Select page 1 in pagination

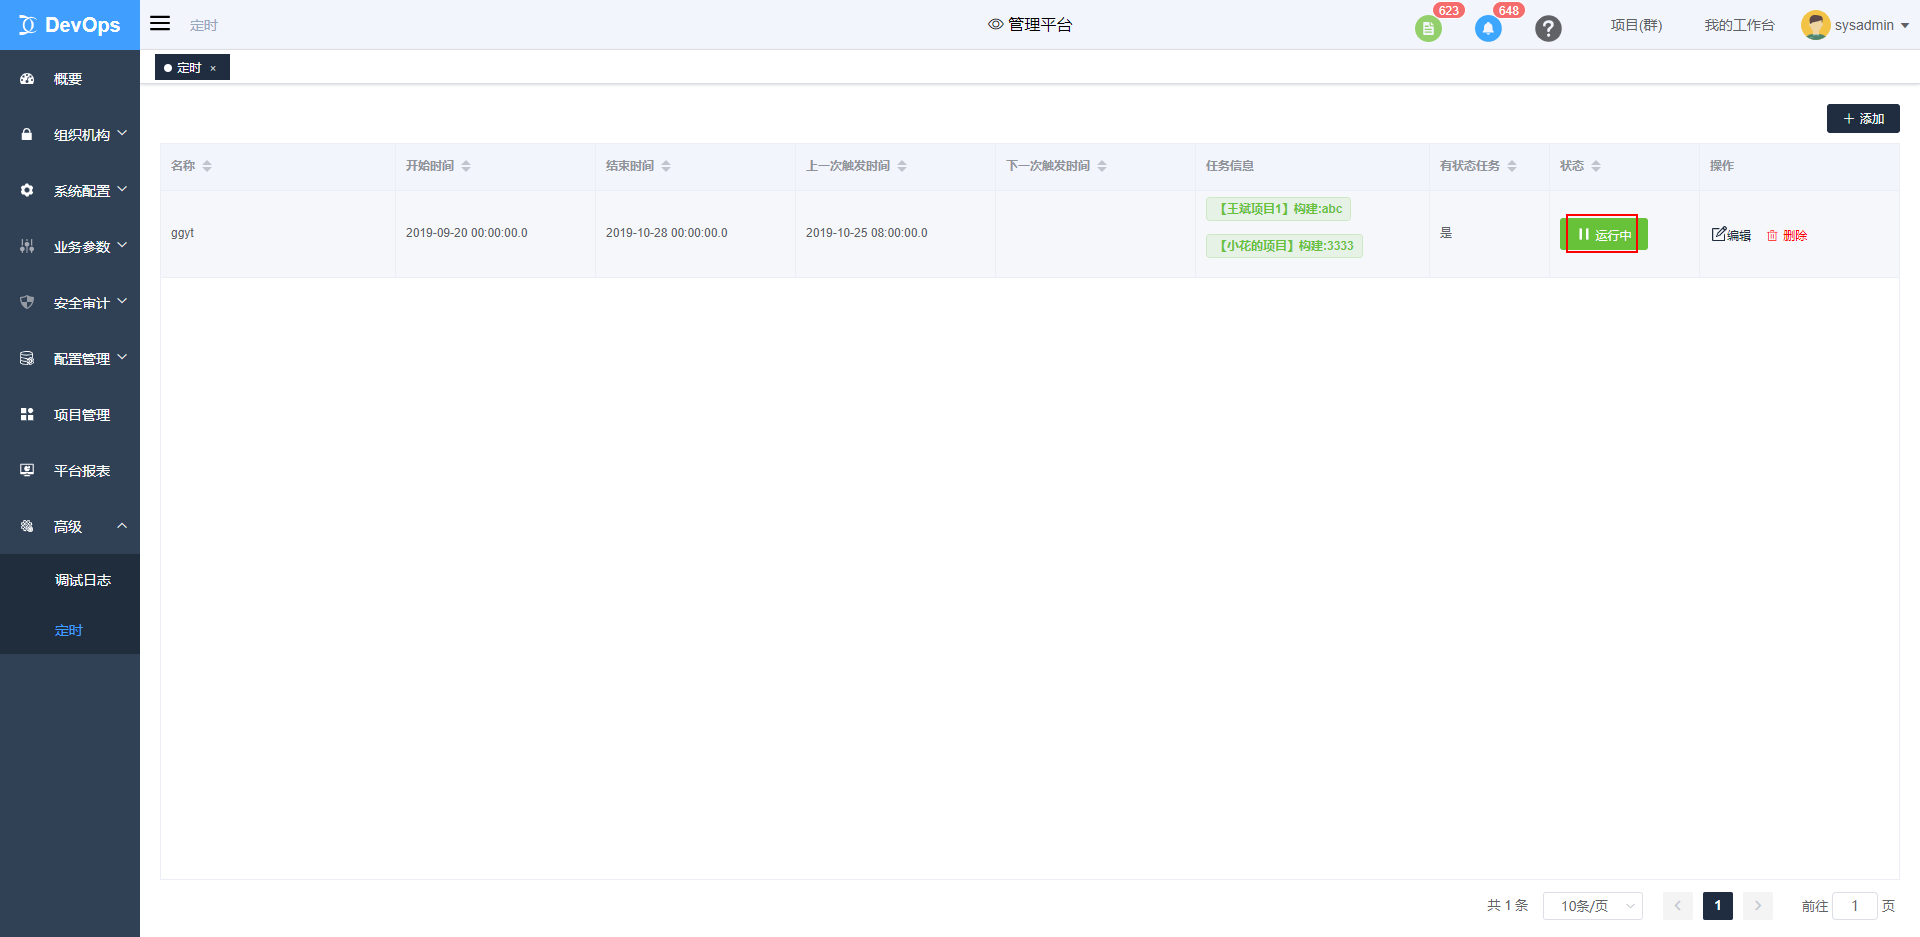pos(1718,906)
